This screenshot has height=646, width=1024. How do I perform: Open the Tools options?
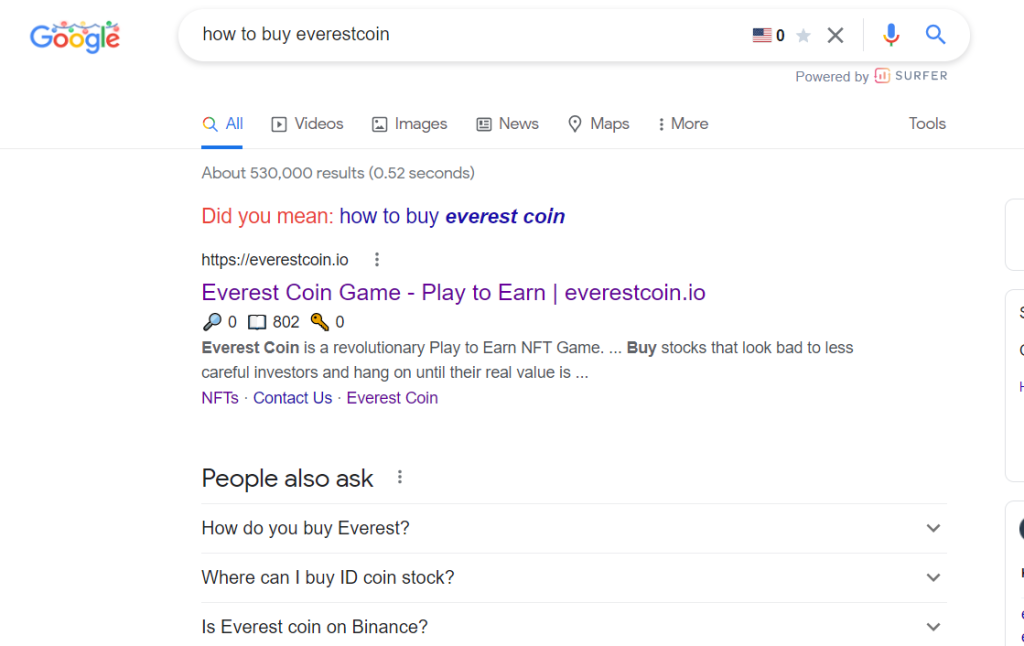(x=927, y=123)
